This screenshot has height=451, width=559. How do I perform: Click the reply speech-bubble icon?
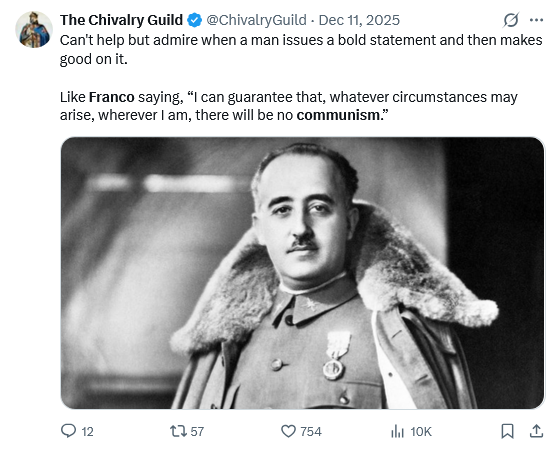point(68,431)
